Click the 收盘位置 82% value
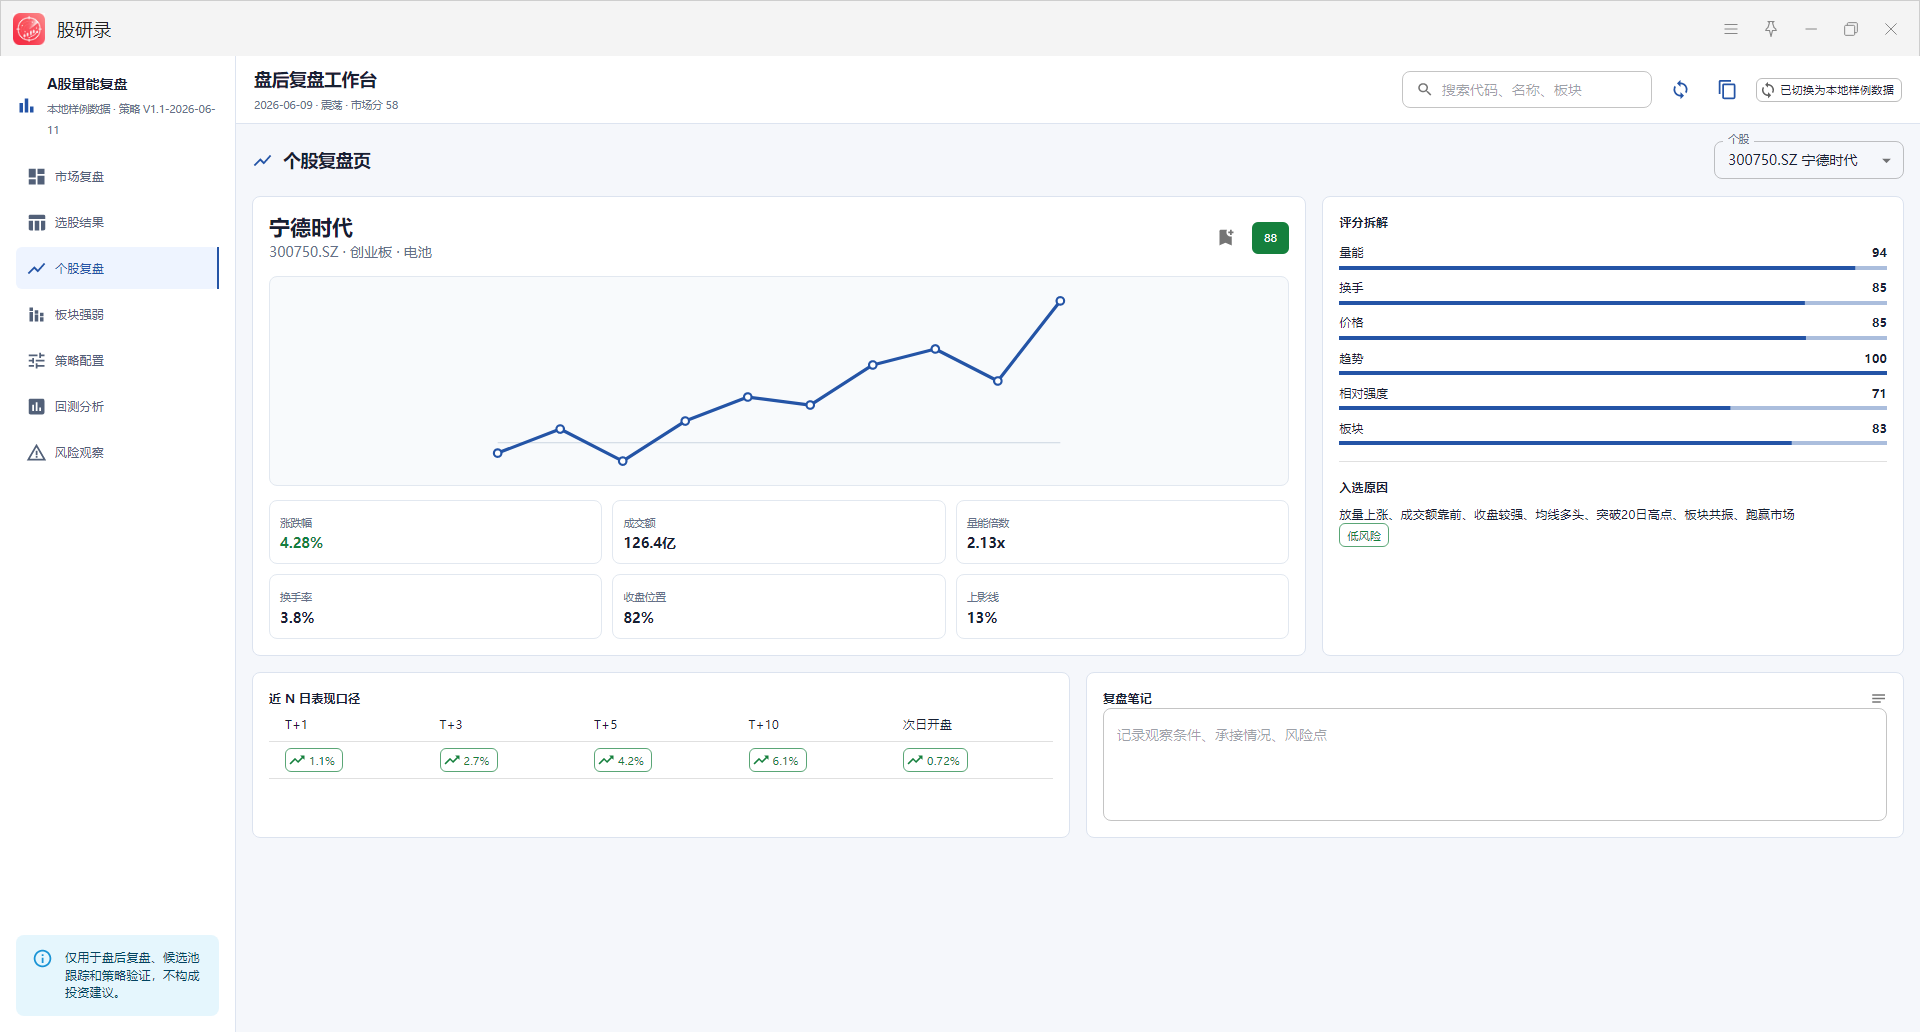The image size is (1920, 1032). coord(639,618)
